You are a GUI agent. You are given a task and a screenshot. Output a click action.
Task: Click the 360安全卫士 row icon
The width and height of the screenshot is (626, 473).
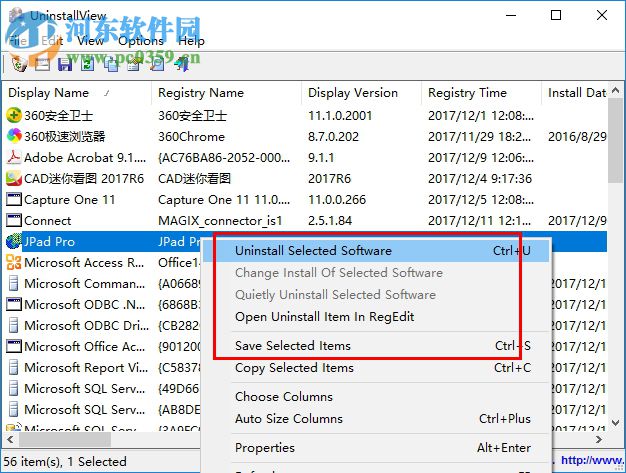(x=14, y=115)
